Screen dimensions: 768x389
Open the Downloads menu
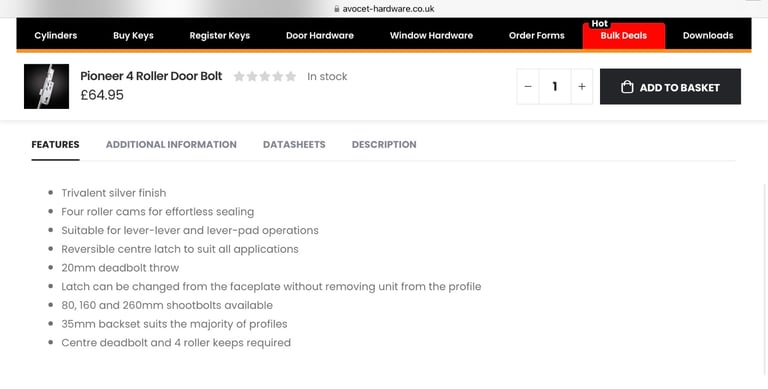(708, 35)
